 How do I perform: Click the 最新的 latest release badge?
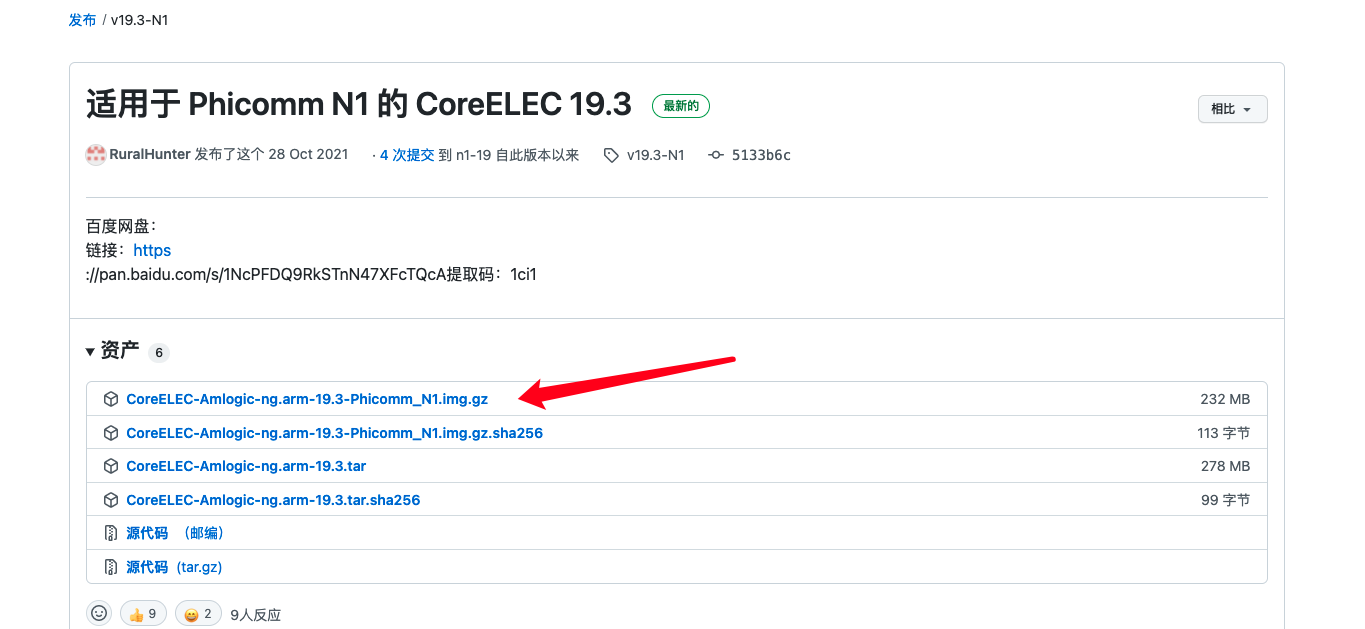681,106
